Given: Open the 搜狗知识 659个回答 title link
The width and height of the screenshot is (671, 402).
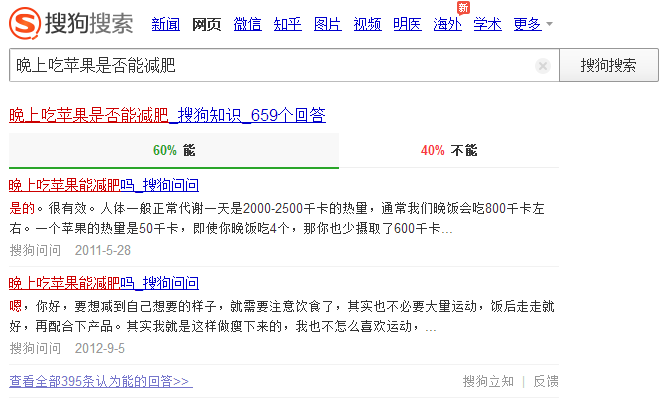Looking at the screenshot, I should (x=167, y=115).
